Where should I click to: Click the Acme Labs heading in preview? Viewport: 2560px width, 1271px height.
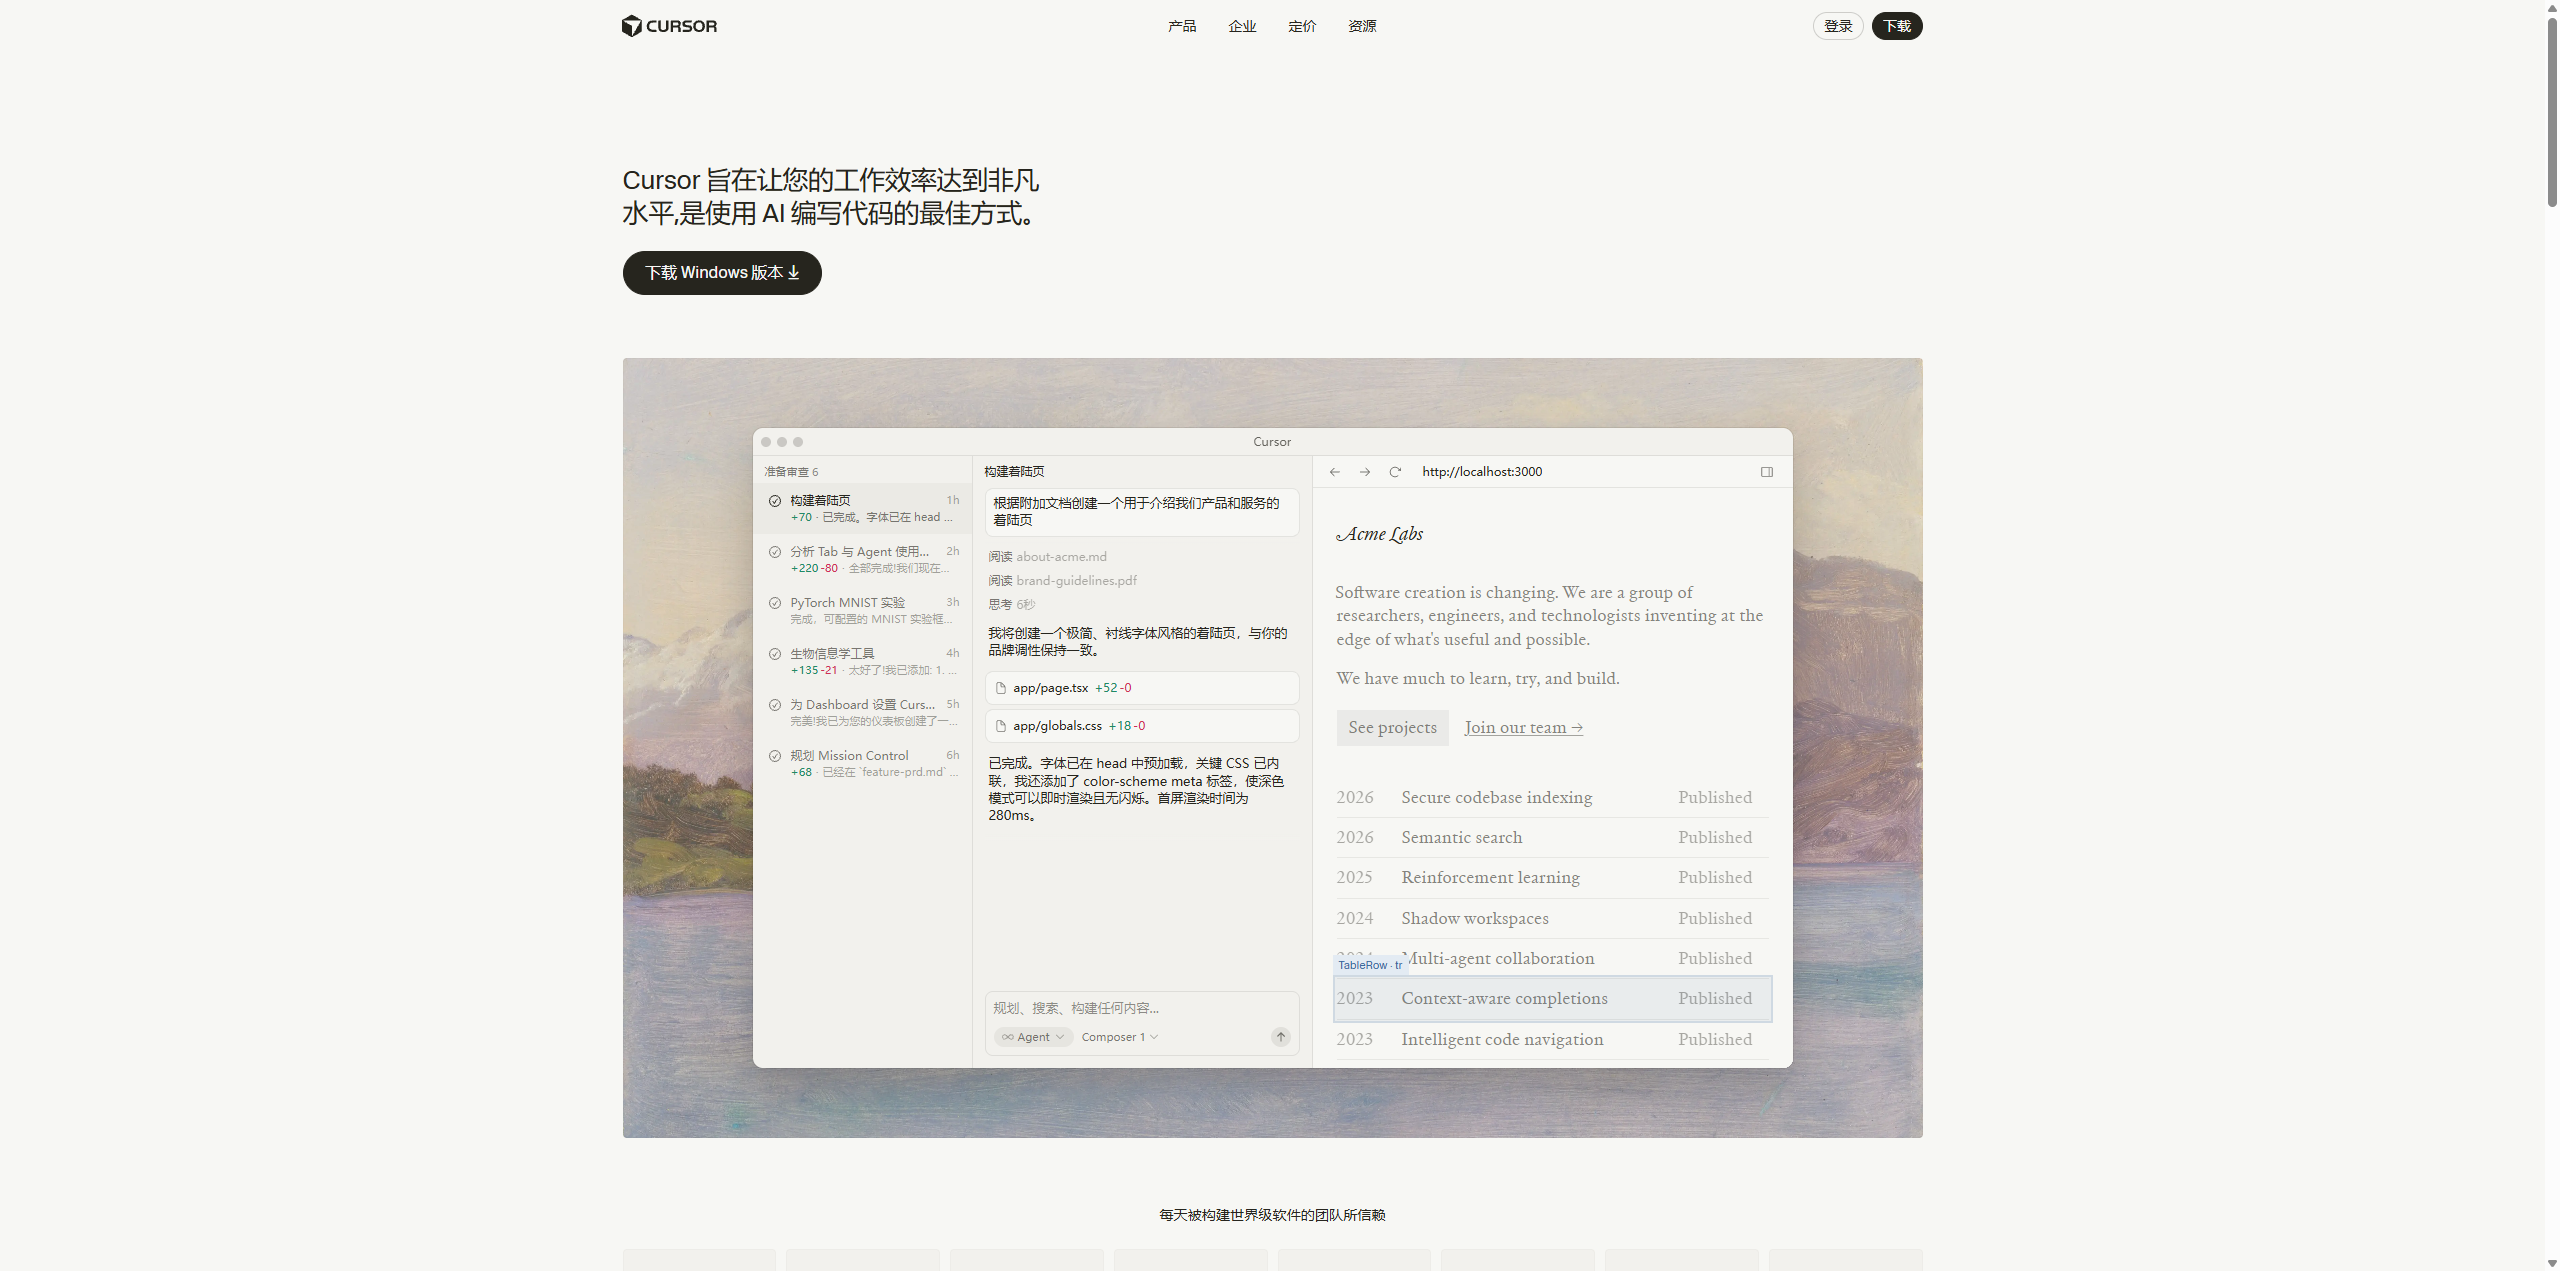1380,534
